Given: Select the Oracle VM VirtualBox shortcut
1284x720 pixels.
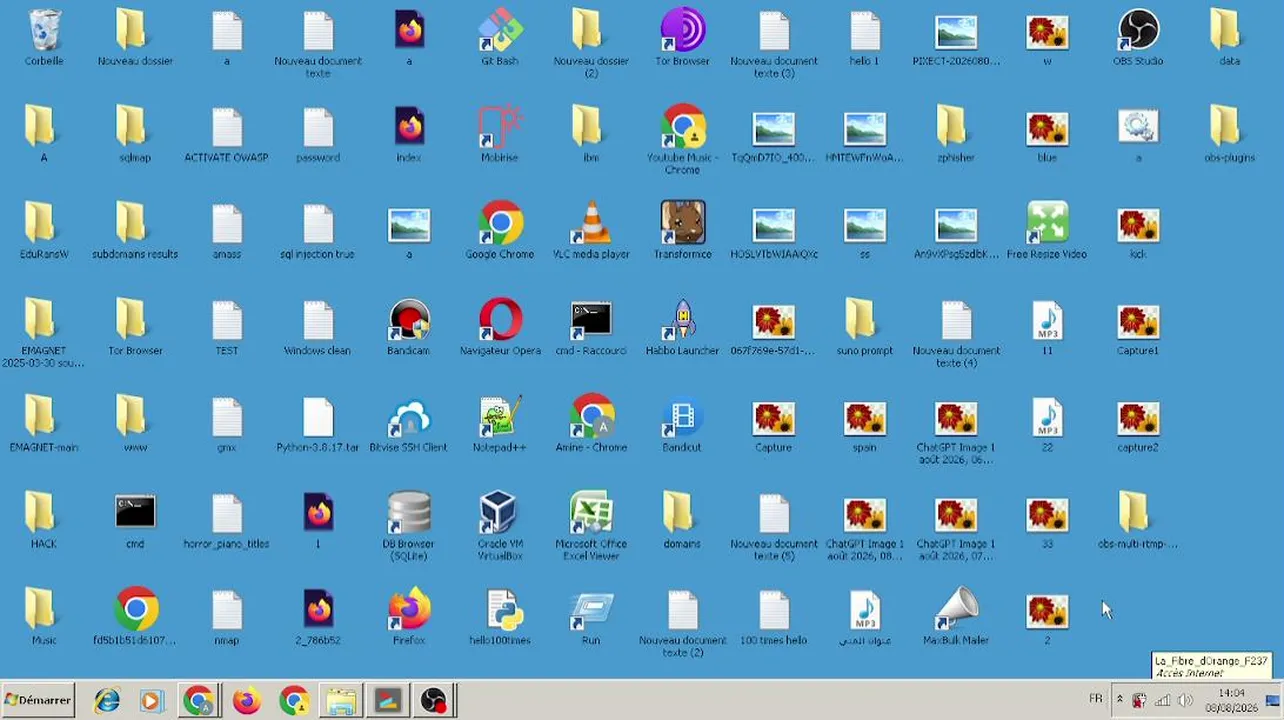Looking at the screenshot, I should click(500, 526).
